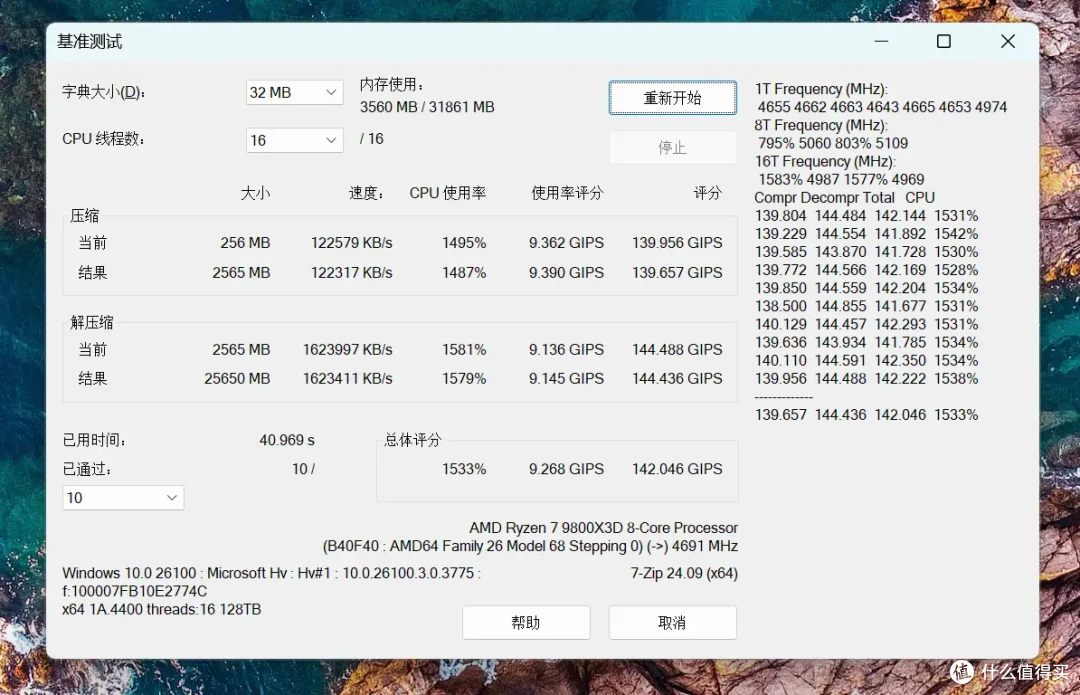Close the 基准测试 benchmark window
The height and width of the screenshot is (695, 1080).
[x=1008, y=41]
